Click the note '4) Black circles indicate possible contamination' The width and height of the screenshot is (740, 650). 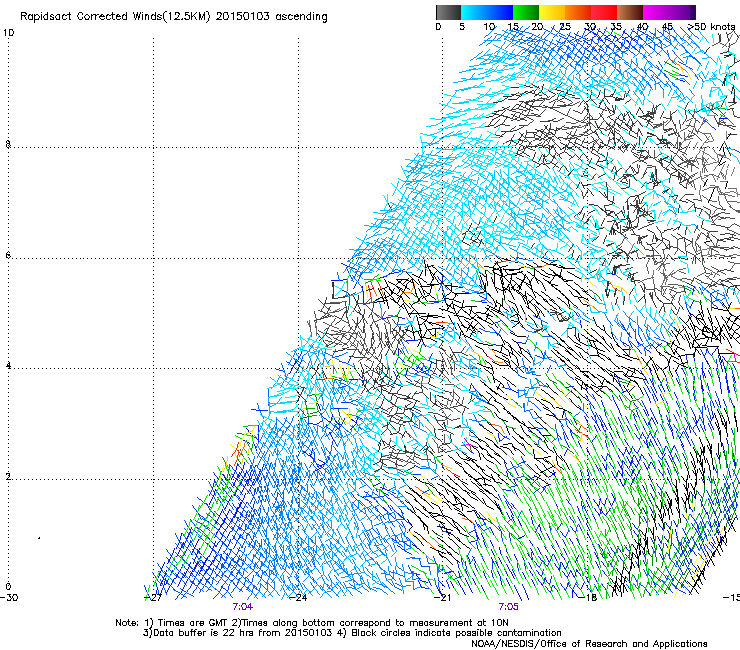449,633
